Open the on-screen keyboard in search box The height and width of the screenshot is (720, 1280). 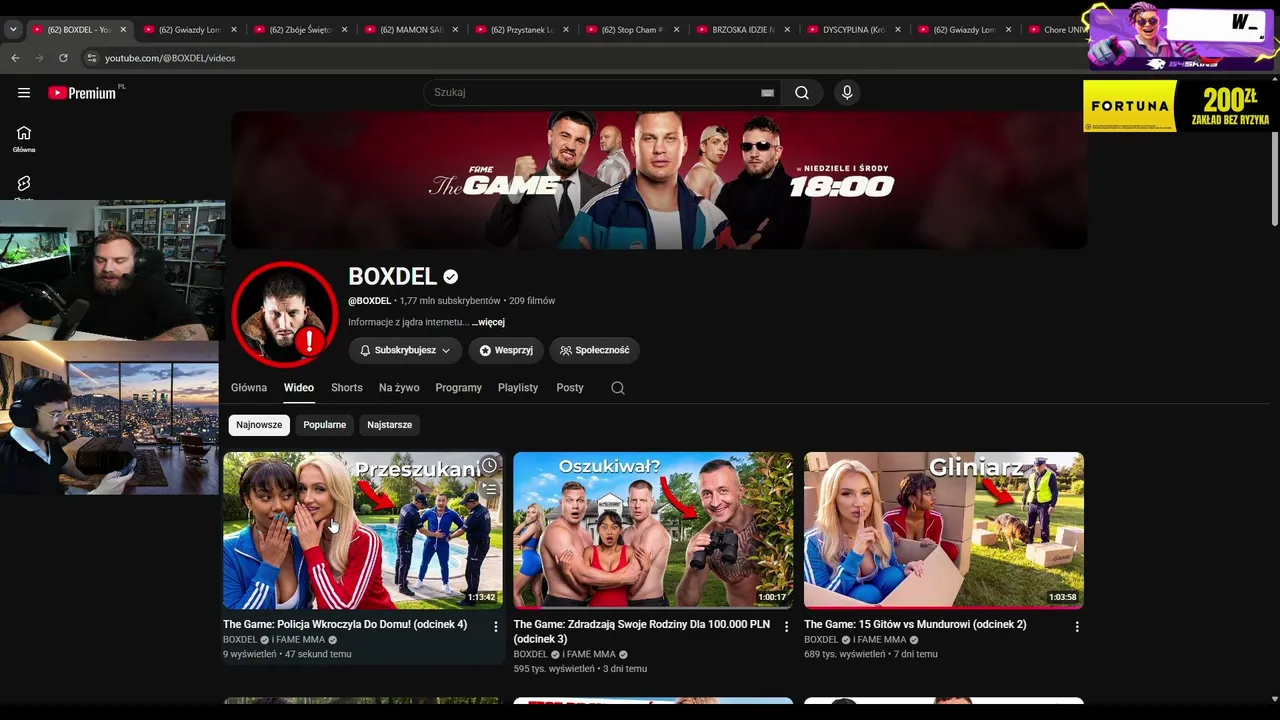point(767,93)
